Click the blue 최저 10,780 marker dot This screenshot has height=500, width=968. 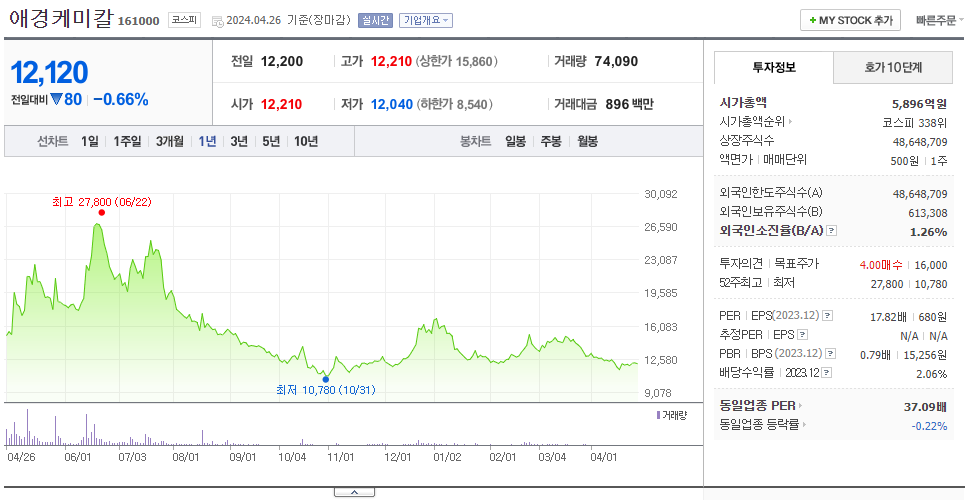(325, 379)
